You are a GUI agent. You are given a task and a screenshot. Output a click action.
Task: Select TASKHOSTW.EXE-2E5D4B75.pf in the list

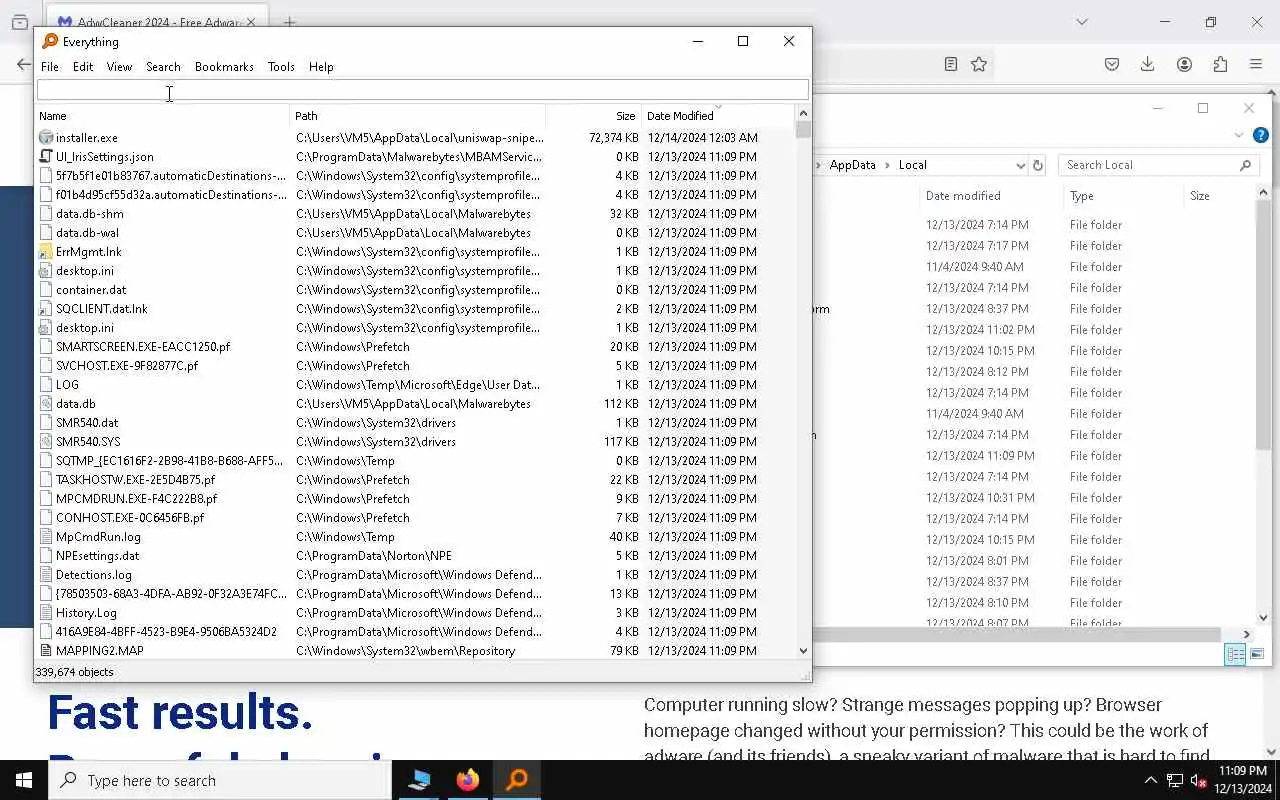[136, 480]
